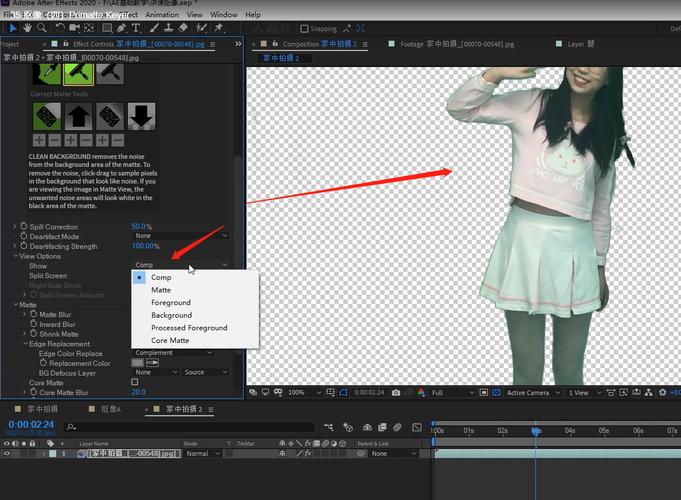Collapse the View Options section

(15, 256)
